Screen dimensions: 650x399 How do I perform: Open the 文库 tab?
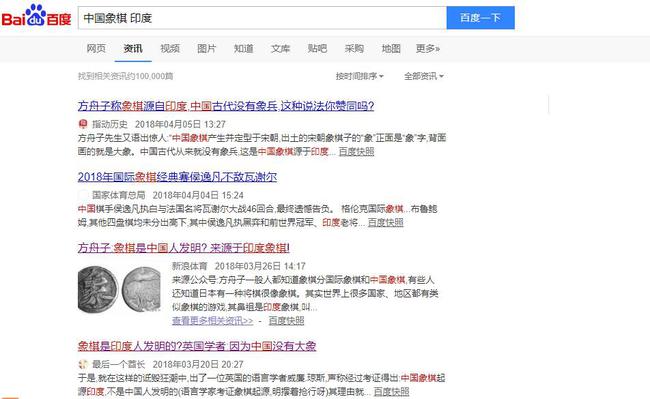tap(281, 48)
